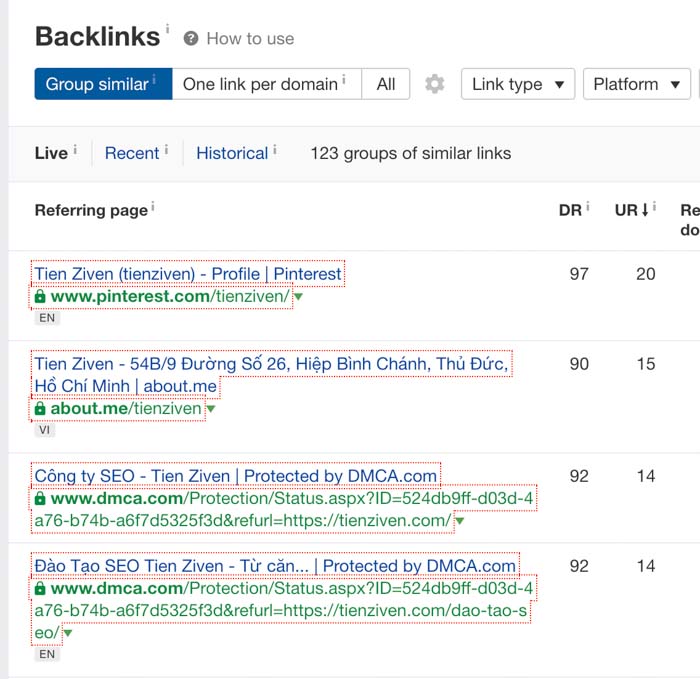Click EN tag under pinterest row

[x=47, y=318]
